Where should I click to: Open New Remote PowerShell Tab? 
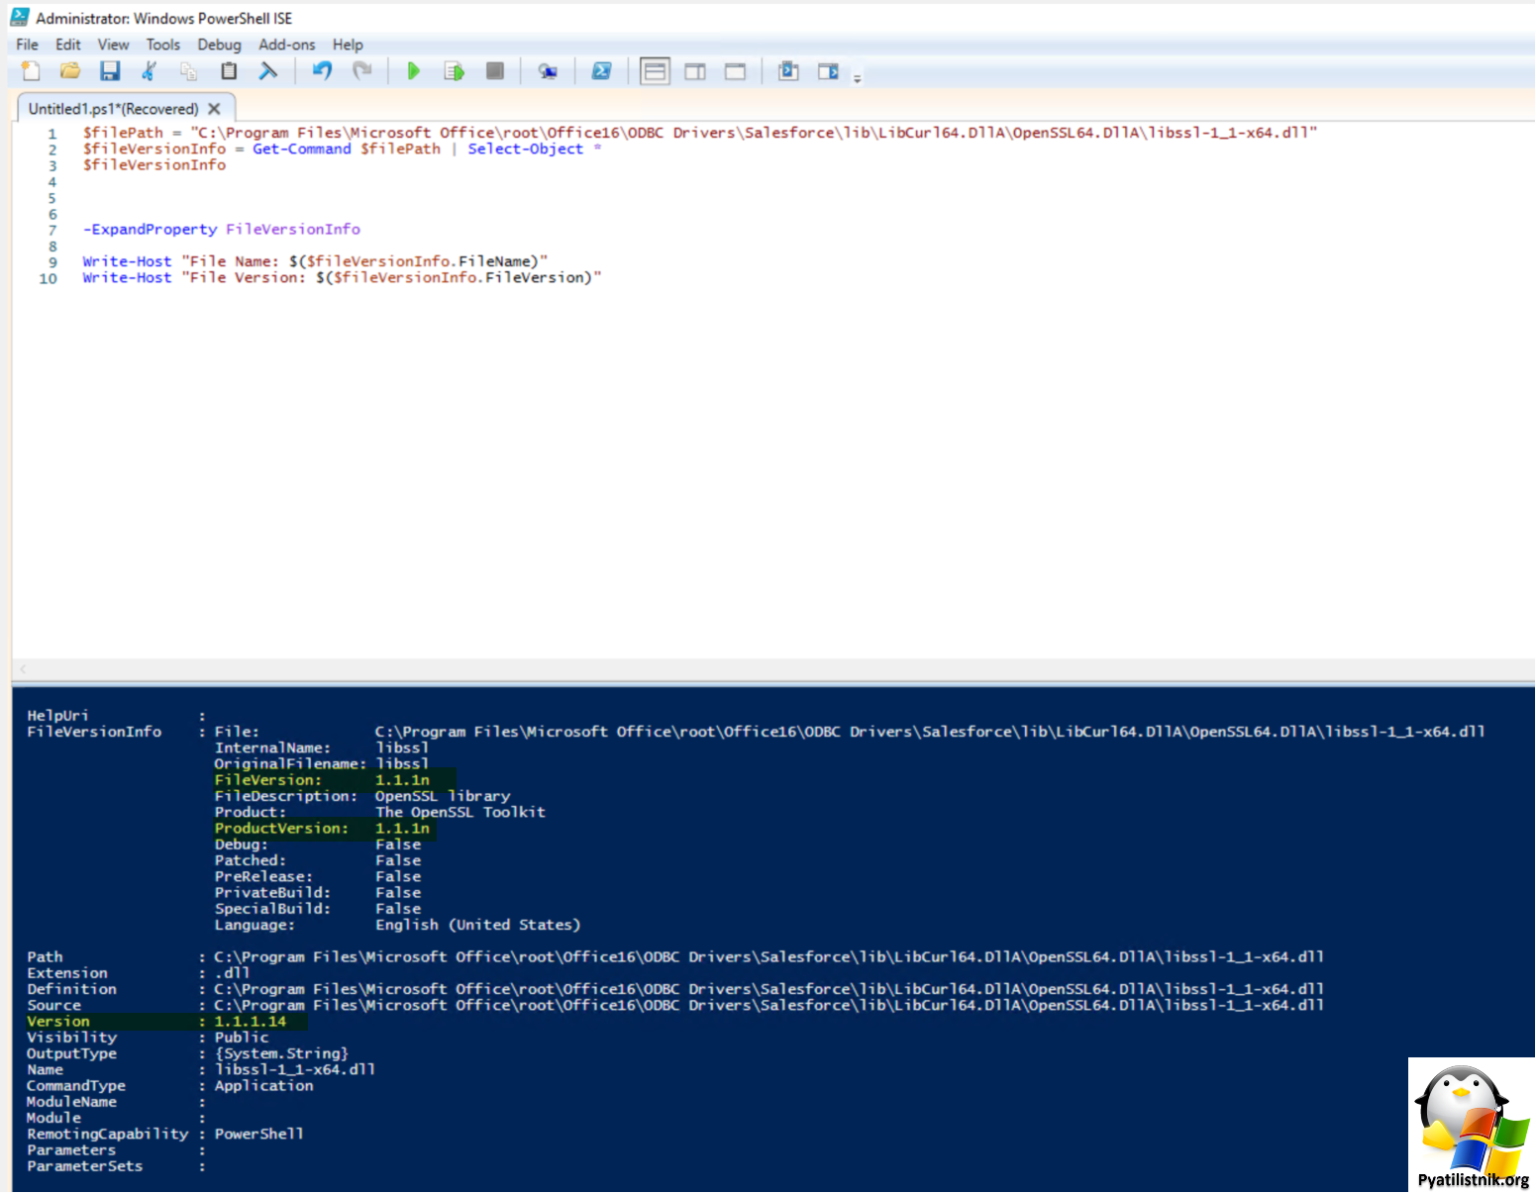tap(547, 71)
